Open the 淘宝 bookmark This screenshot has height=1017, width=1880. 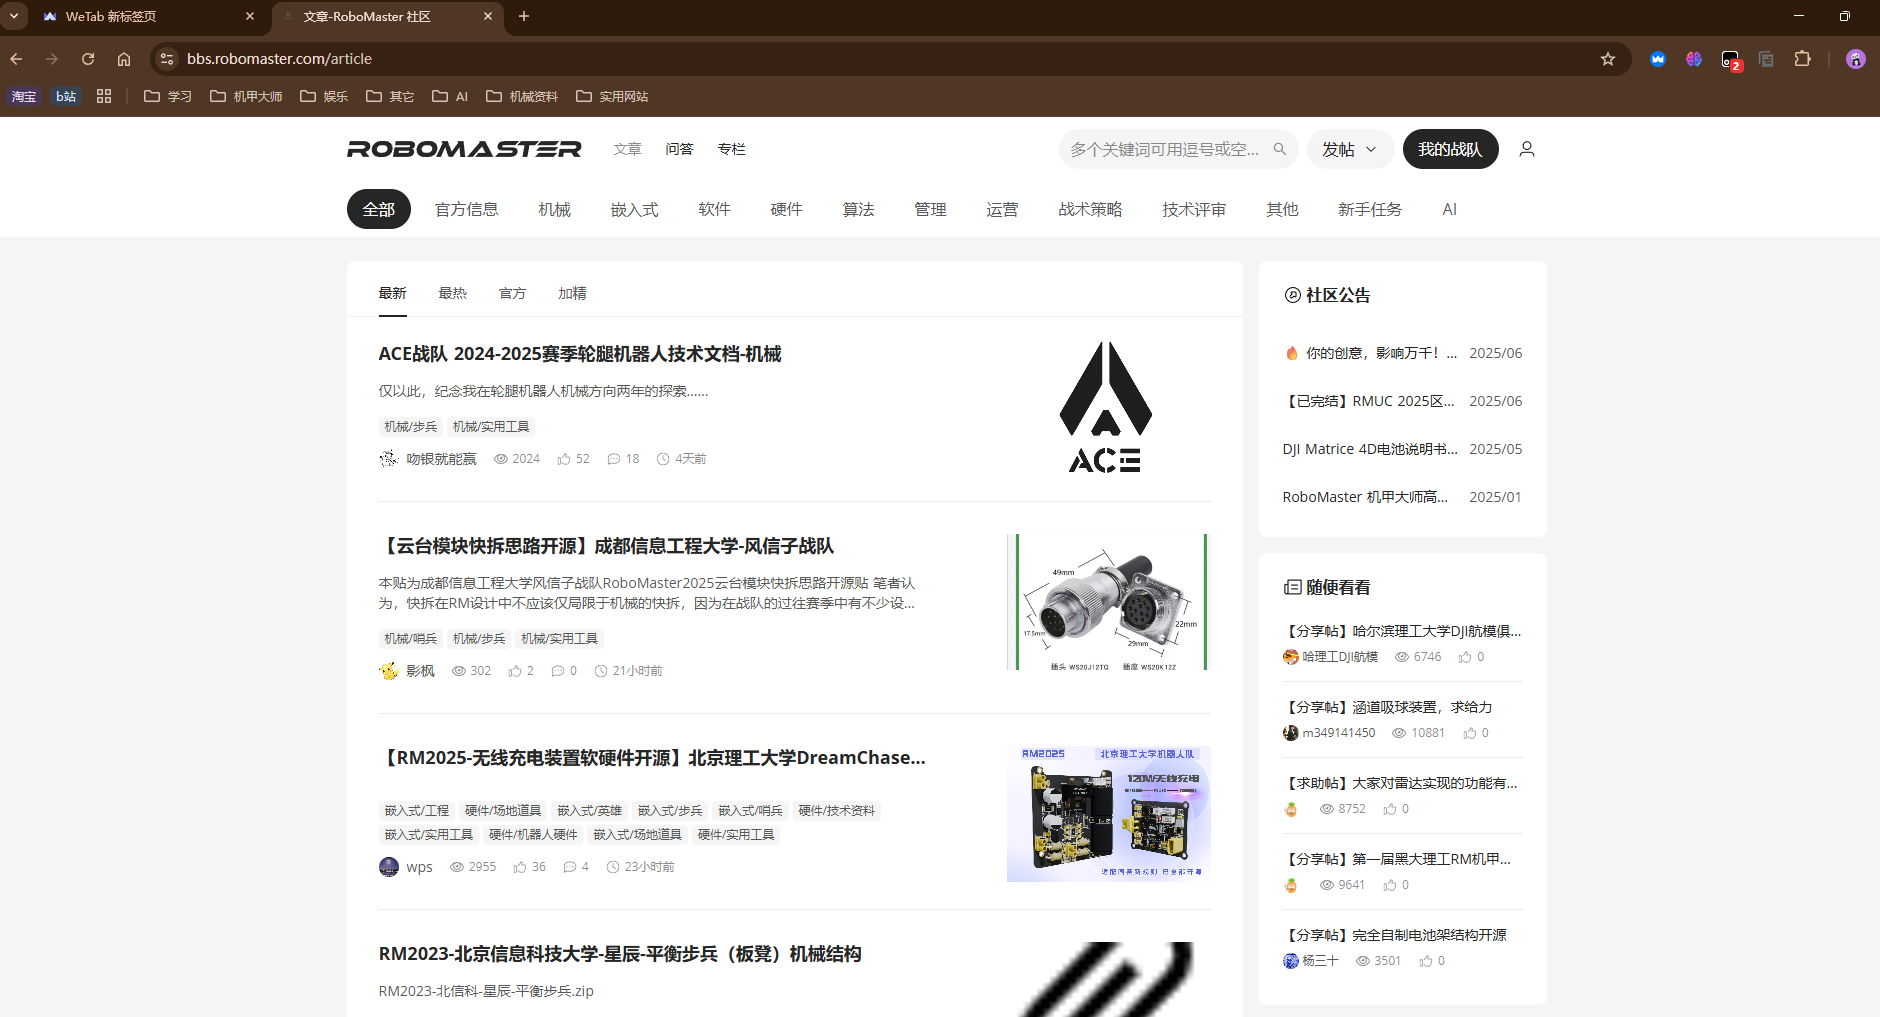point(24,96)
